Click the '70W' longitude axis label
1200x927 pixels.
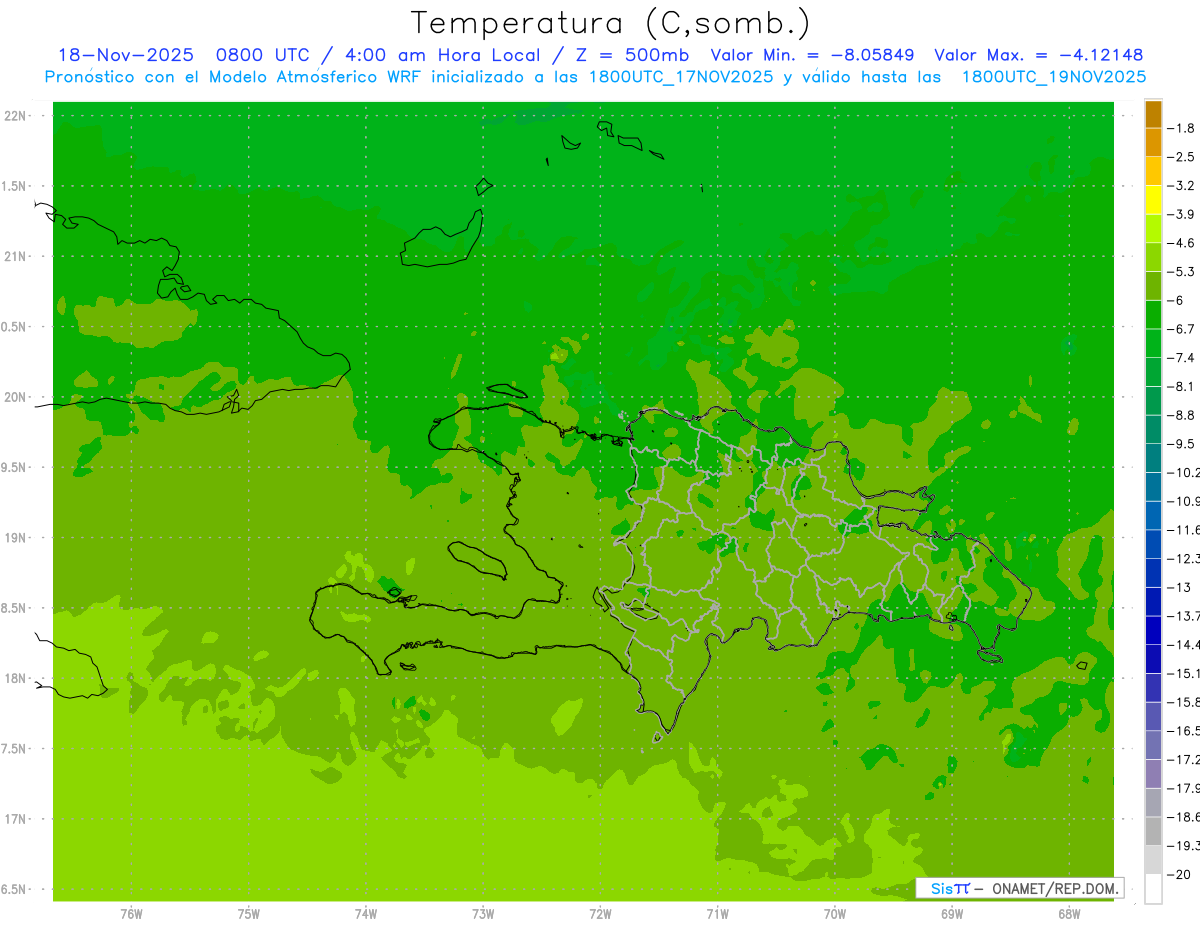(835, 913)
